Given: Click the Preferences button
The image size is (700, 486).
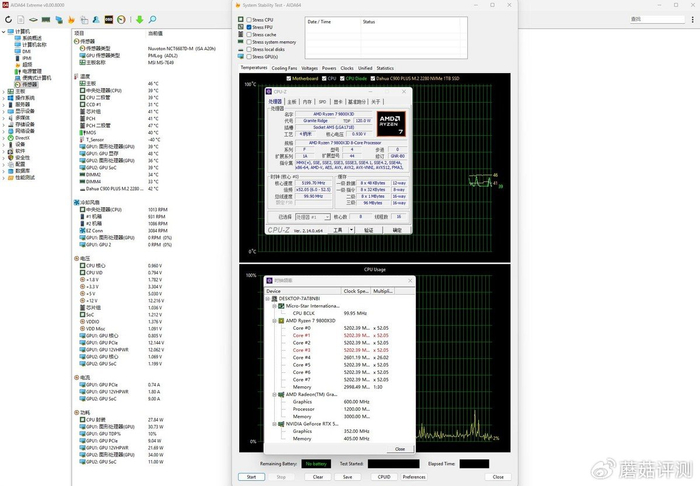Looking at the screenshot, I should 413,477.
